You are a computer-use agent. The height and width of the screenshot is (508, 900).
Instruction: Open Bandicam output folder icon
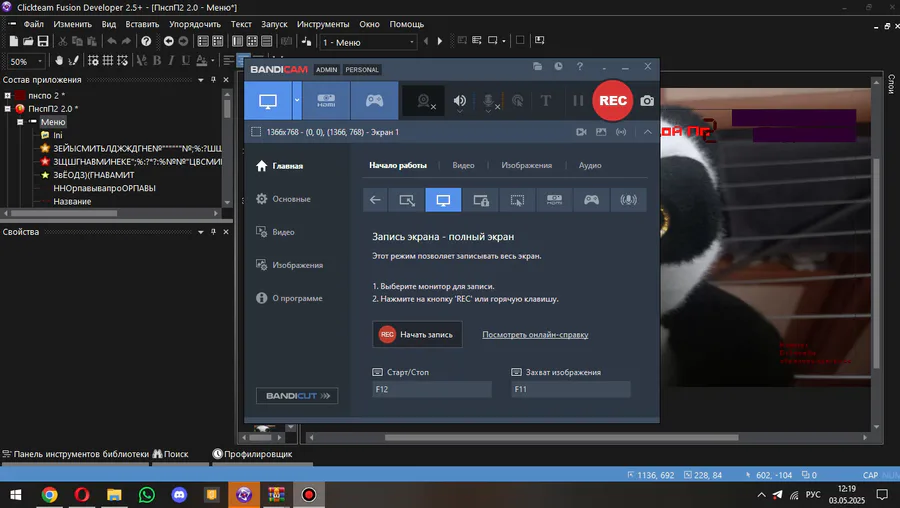[537, 67]
